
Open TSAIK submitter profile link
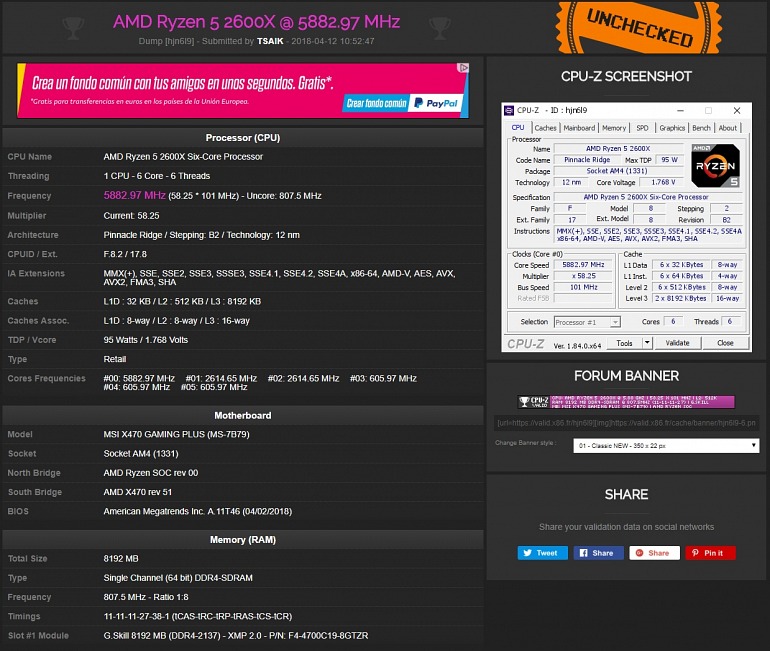pos(270,41)
